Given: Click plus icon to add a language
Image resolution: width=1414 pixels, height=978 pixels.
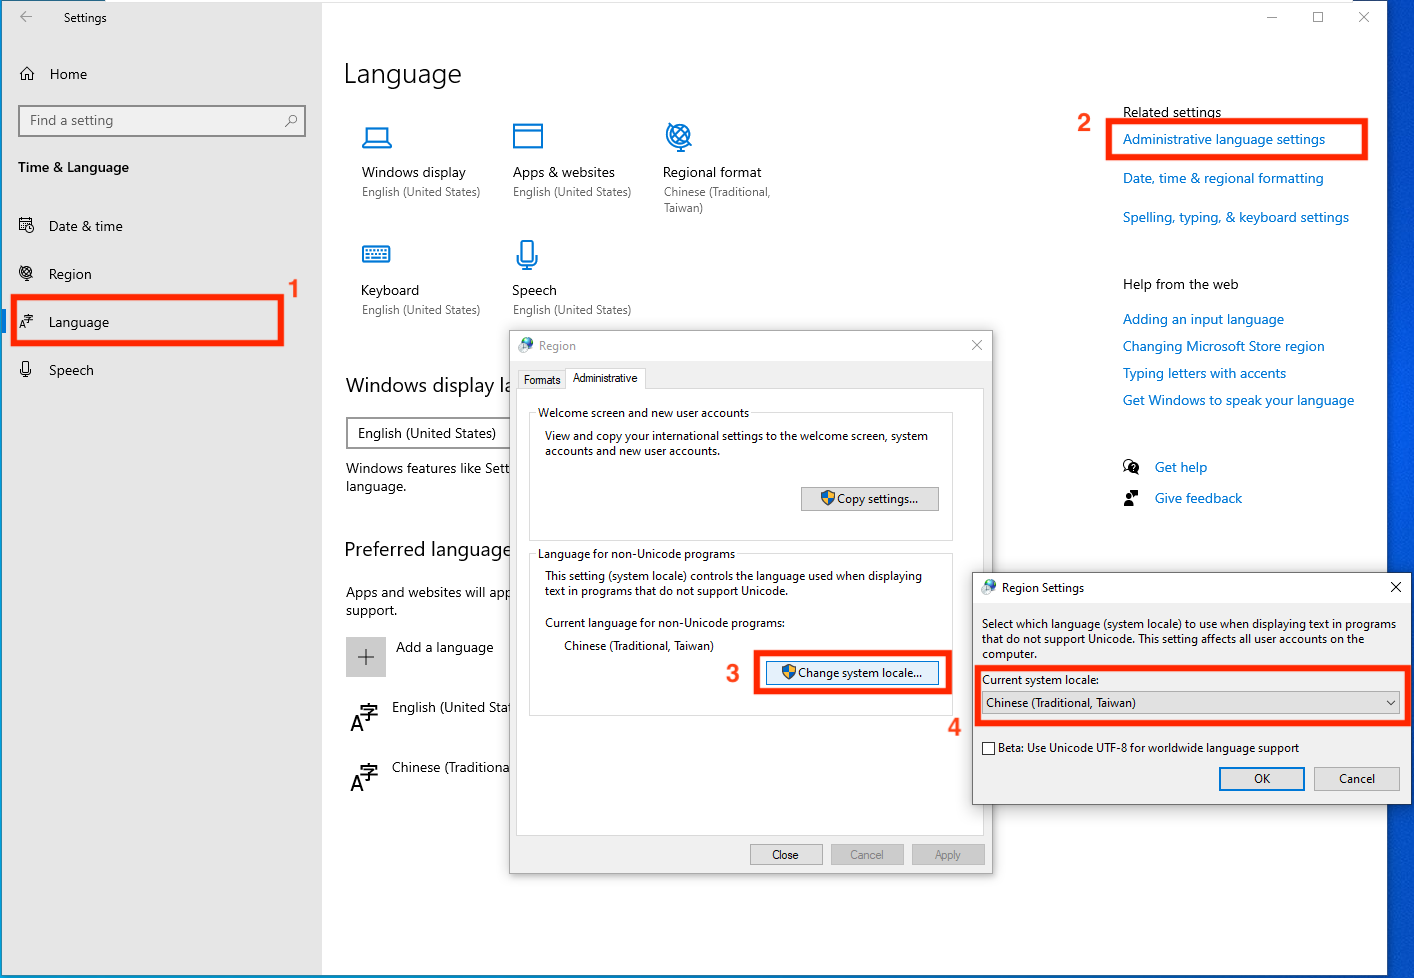Looking at the screenshot, I should point(366,657).
